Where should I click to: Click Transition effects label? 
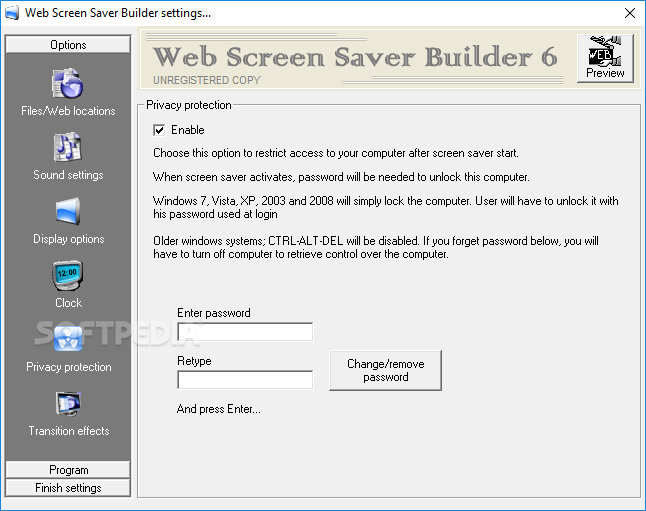coord(69,431)
